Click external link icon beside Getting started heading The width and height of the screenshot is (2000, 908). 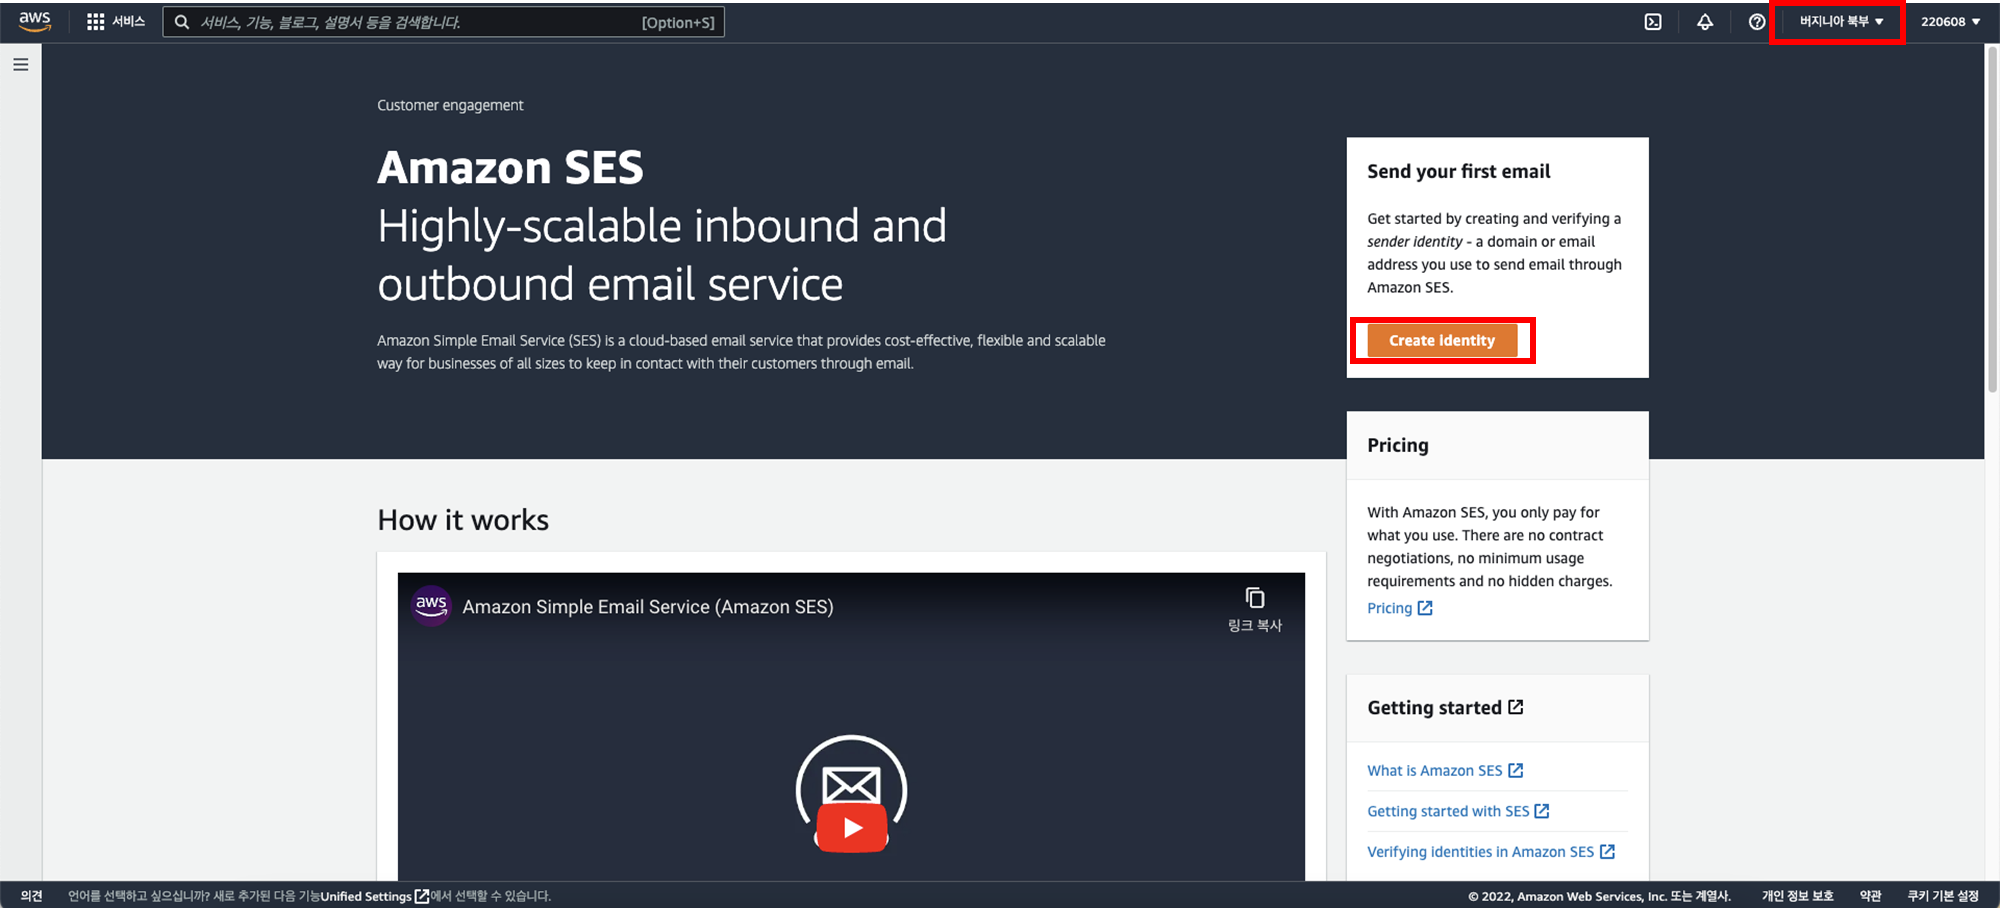[1516, 707]
